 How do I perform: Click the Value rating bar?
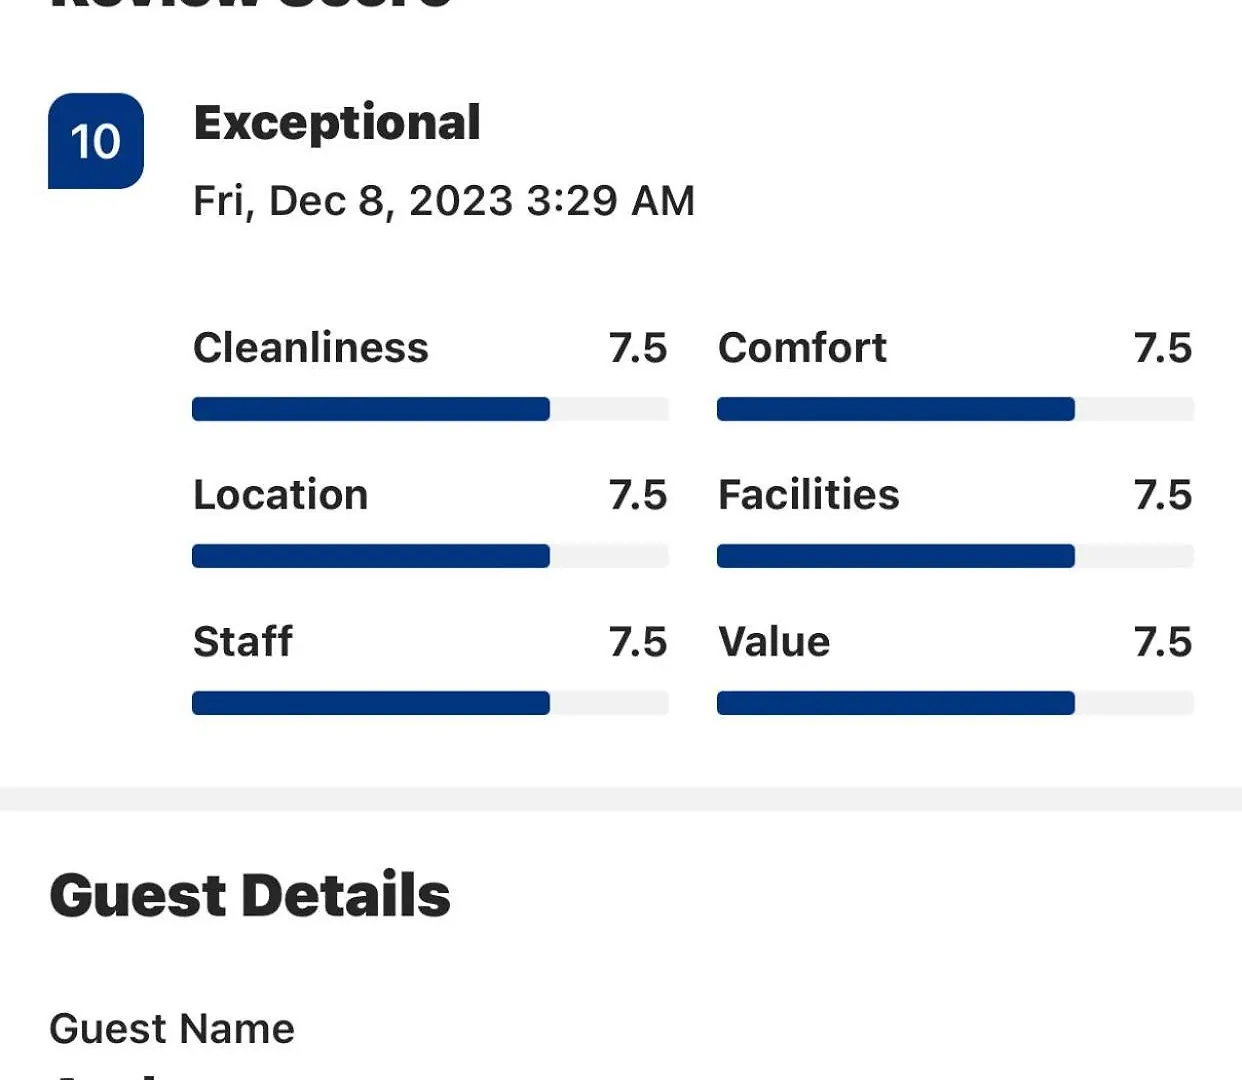point(955,703)
